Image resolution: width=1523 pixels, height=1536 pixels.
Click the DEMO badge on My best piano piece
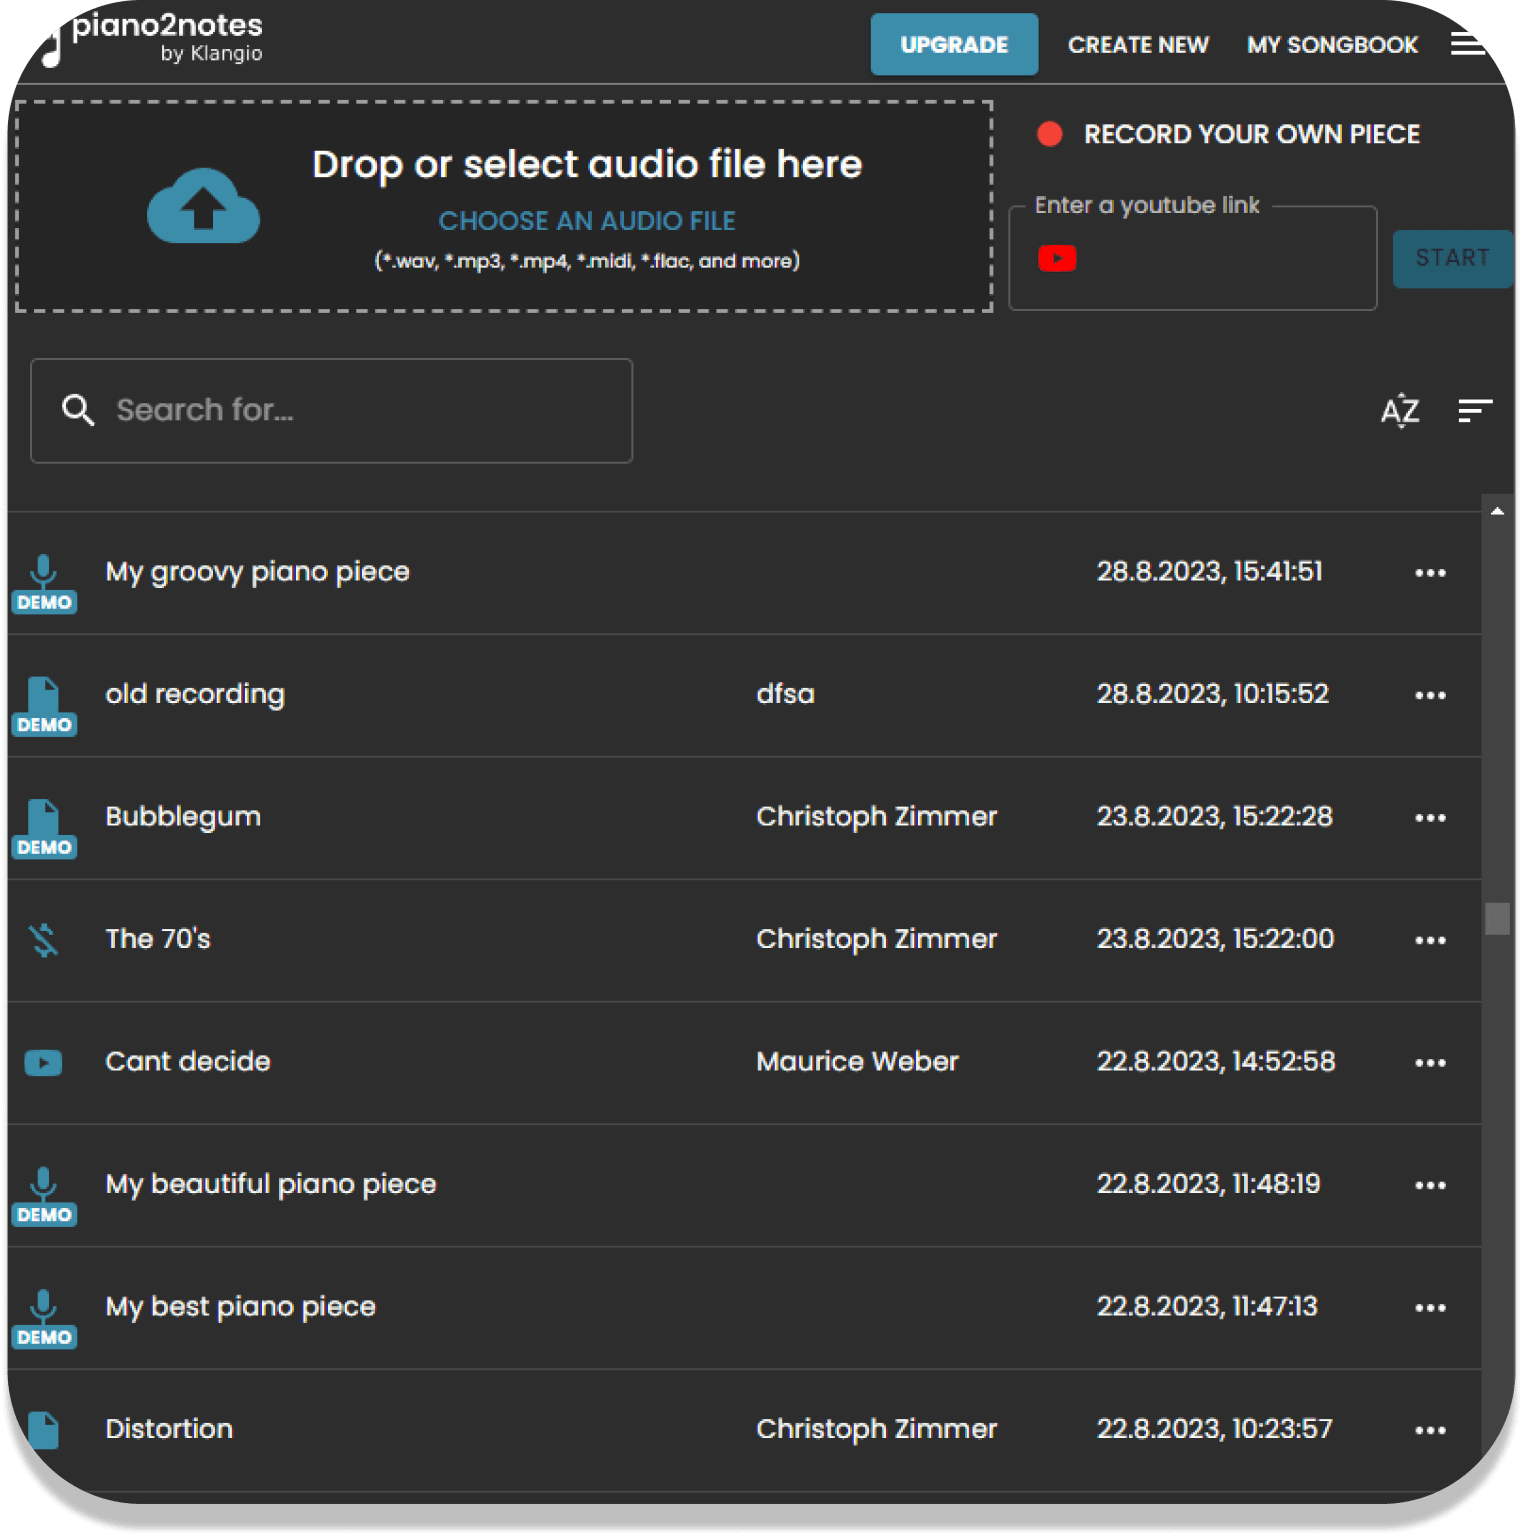[44, 1336]
